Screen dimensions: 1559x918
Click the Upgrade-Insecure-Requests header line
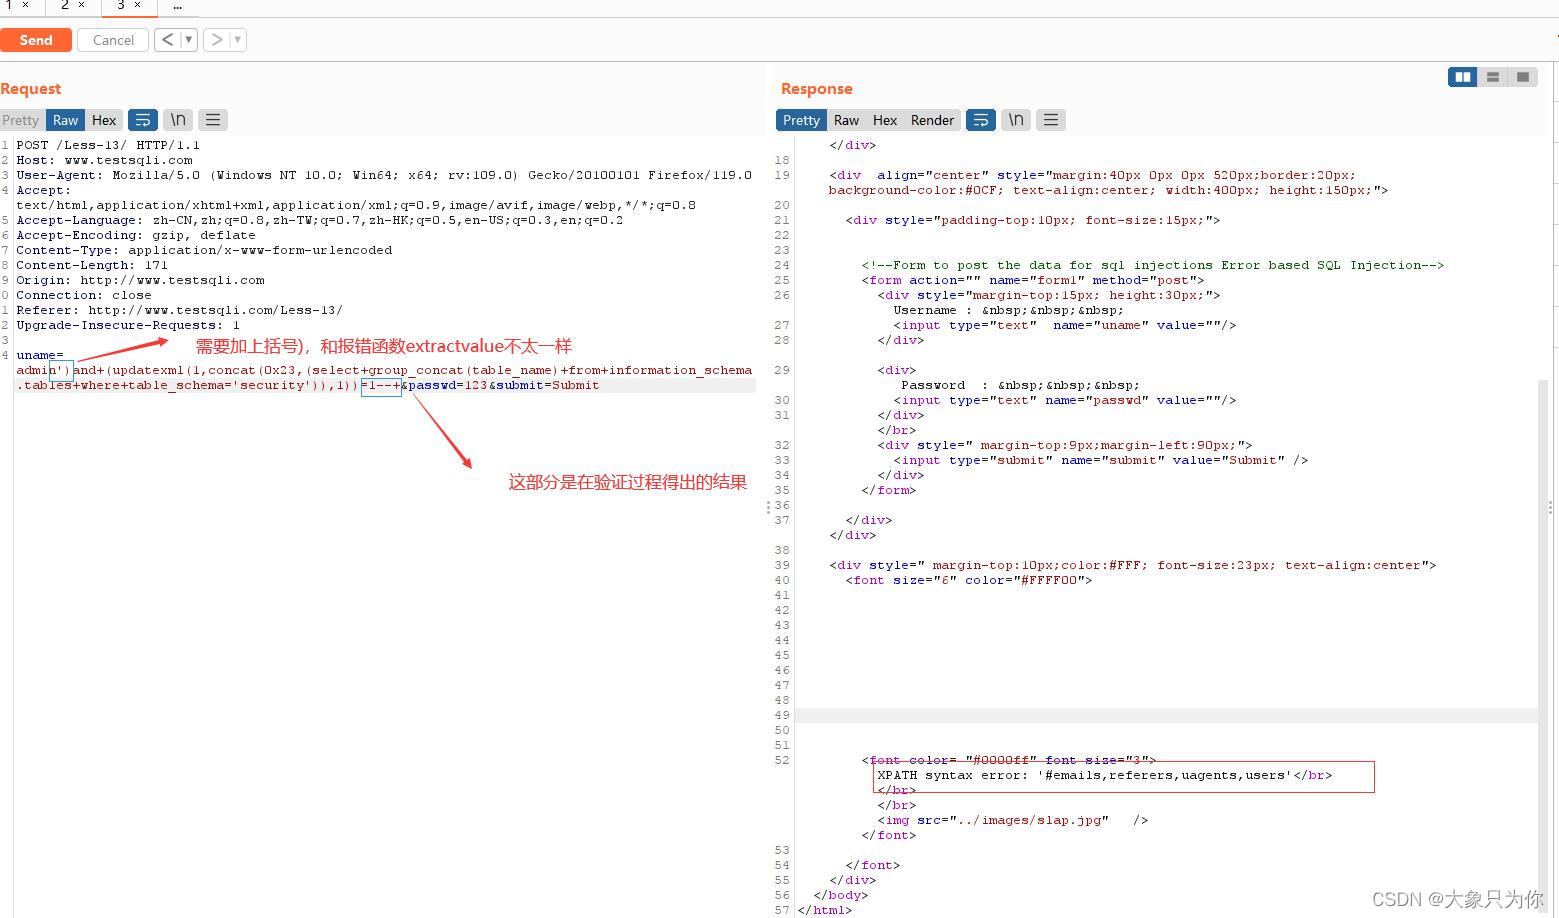pyautogui.click(x=128, y=325)
